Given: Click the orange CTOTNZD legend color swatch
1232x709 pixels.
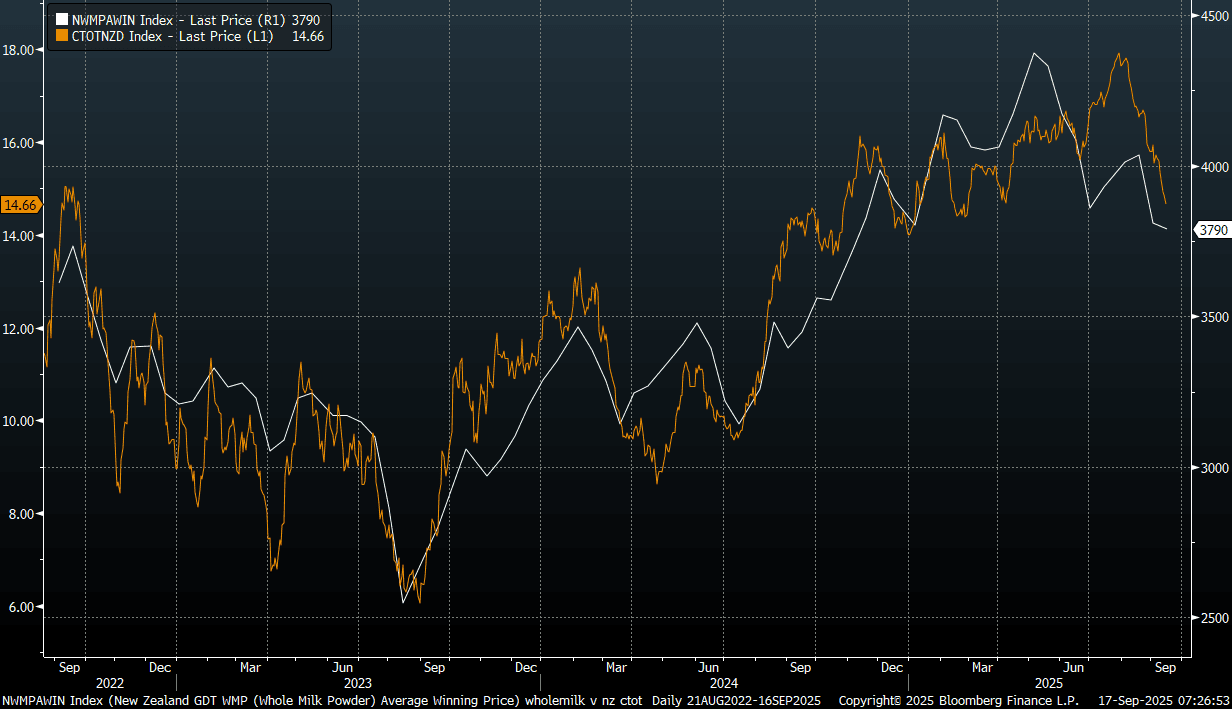Looking at the screenshot, I should click(x=62, y=36).
